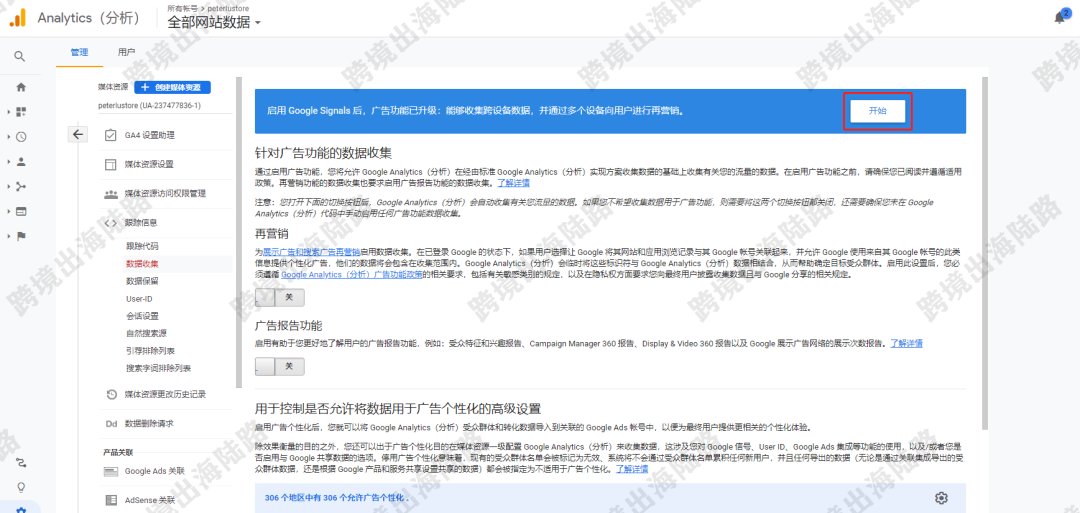Expand the Realtime reports arrow
Image resolution: width=1080 pixels, height=513 pixels.
click(9, 136)
